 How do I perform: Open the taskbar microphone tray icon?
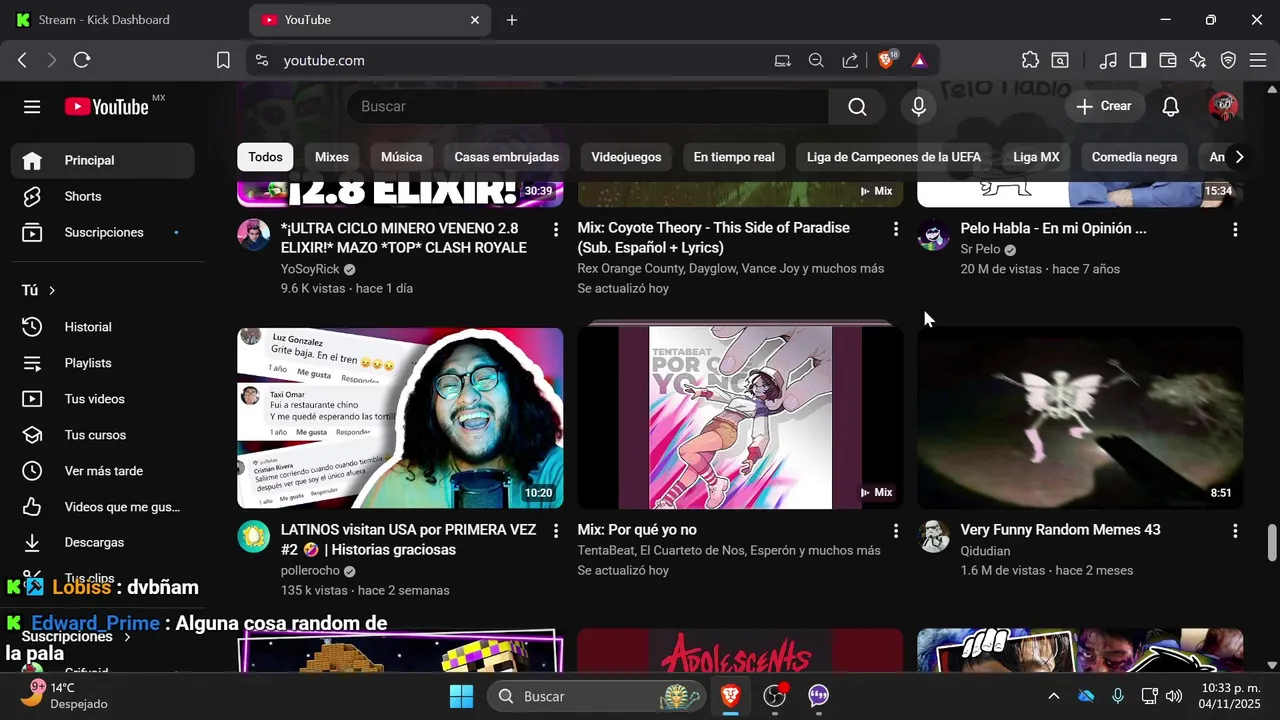[1118, 696]
